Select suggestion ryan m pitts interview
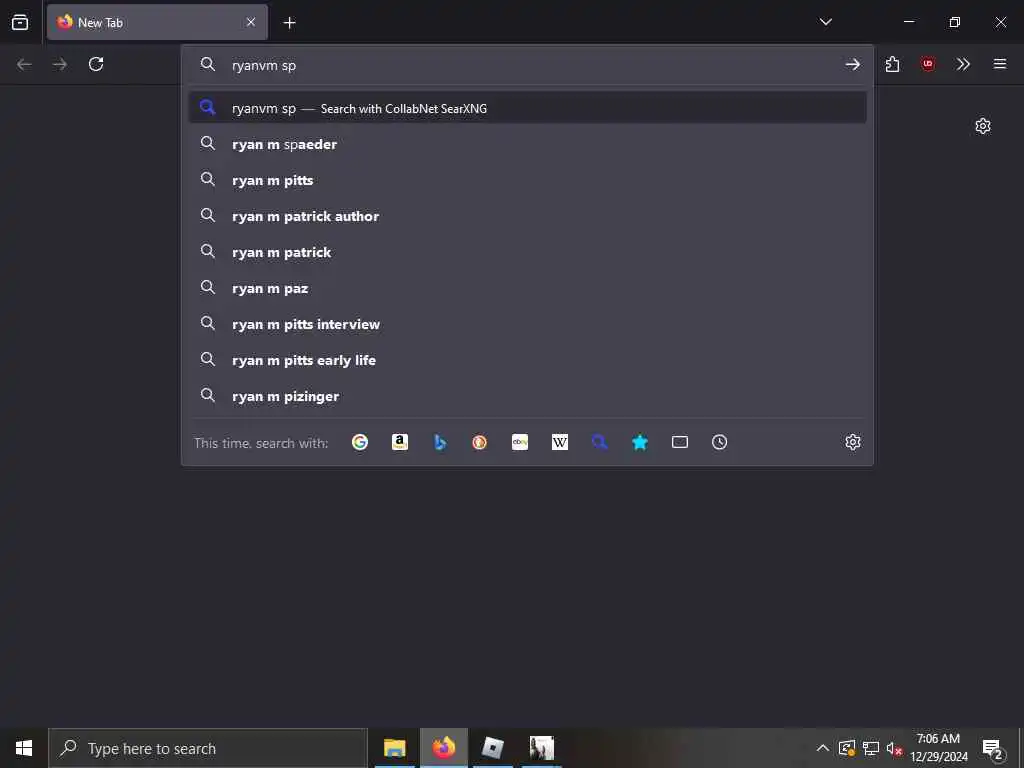The width and height of the screenshot is (1024, 768). (528, 324)
